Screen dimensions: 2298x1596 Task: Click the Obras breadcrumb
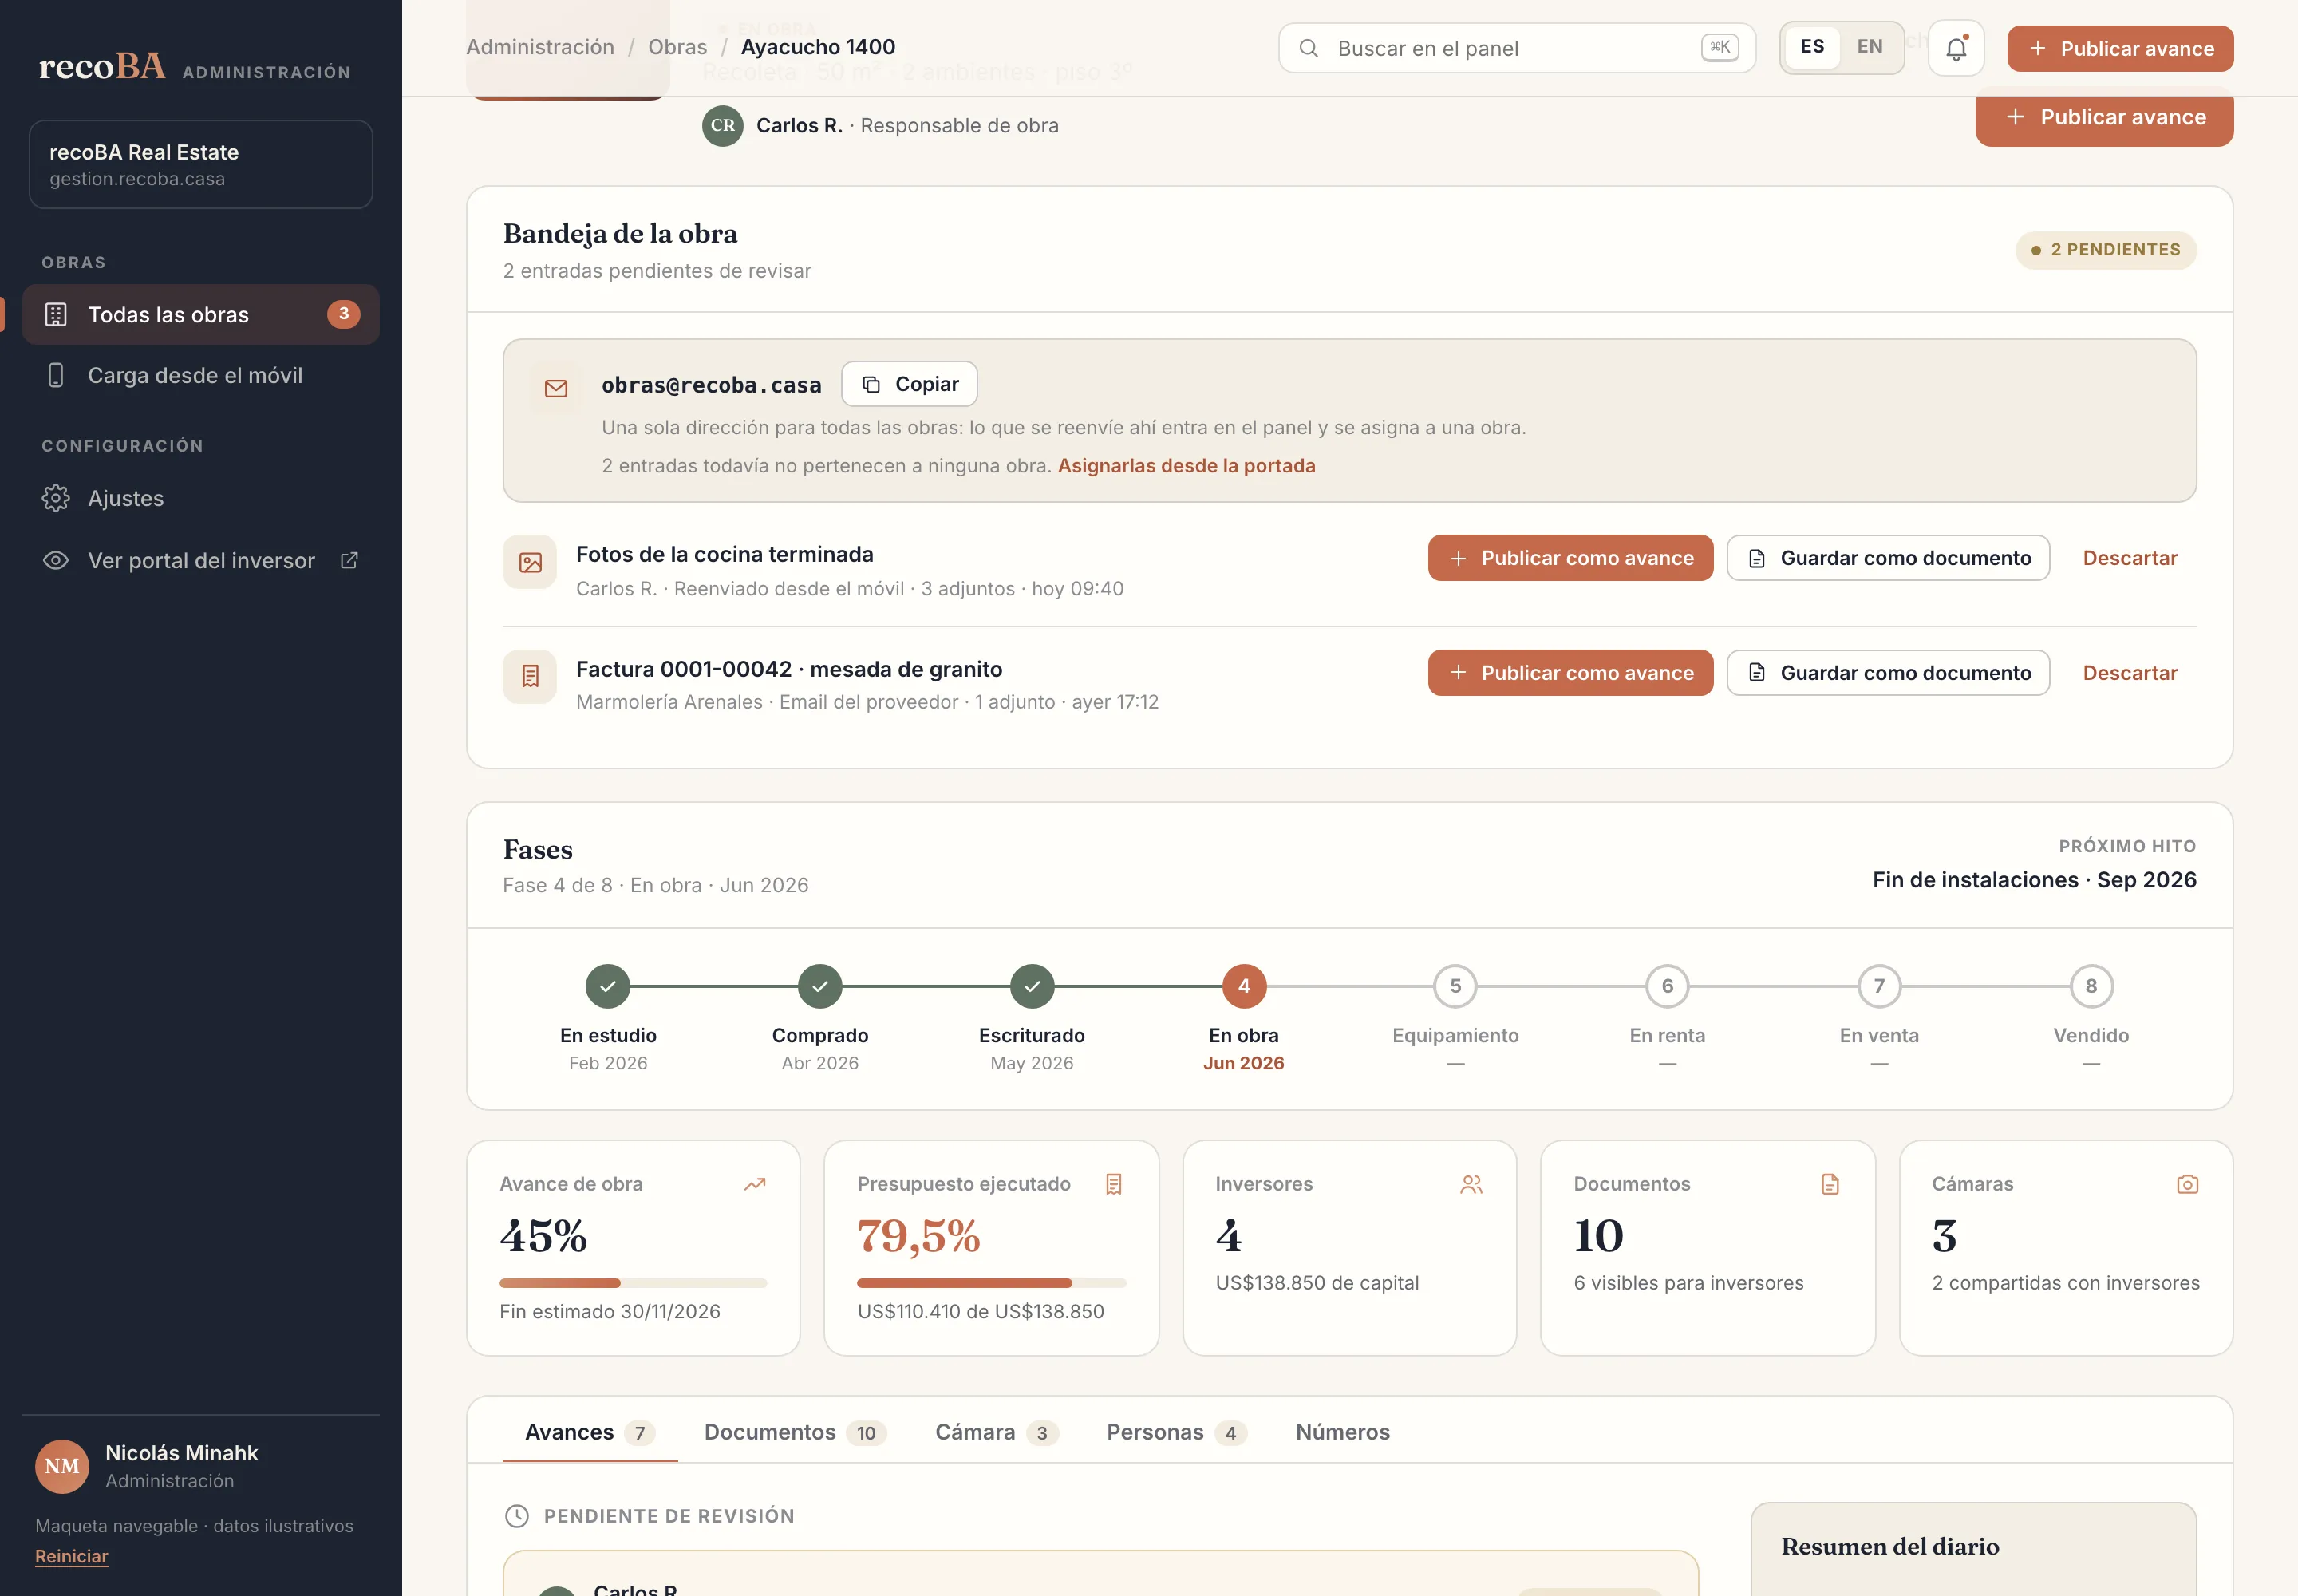[x=677, y=47]
